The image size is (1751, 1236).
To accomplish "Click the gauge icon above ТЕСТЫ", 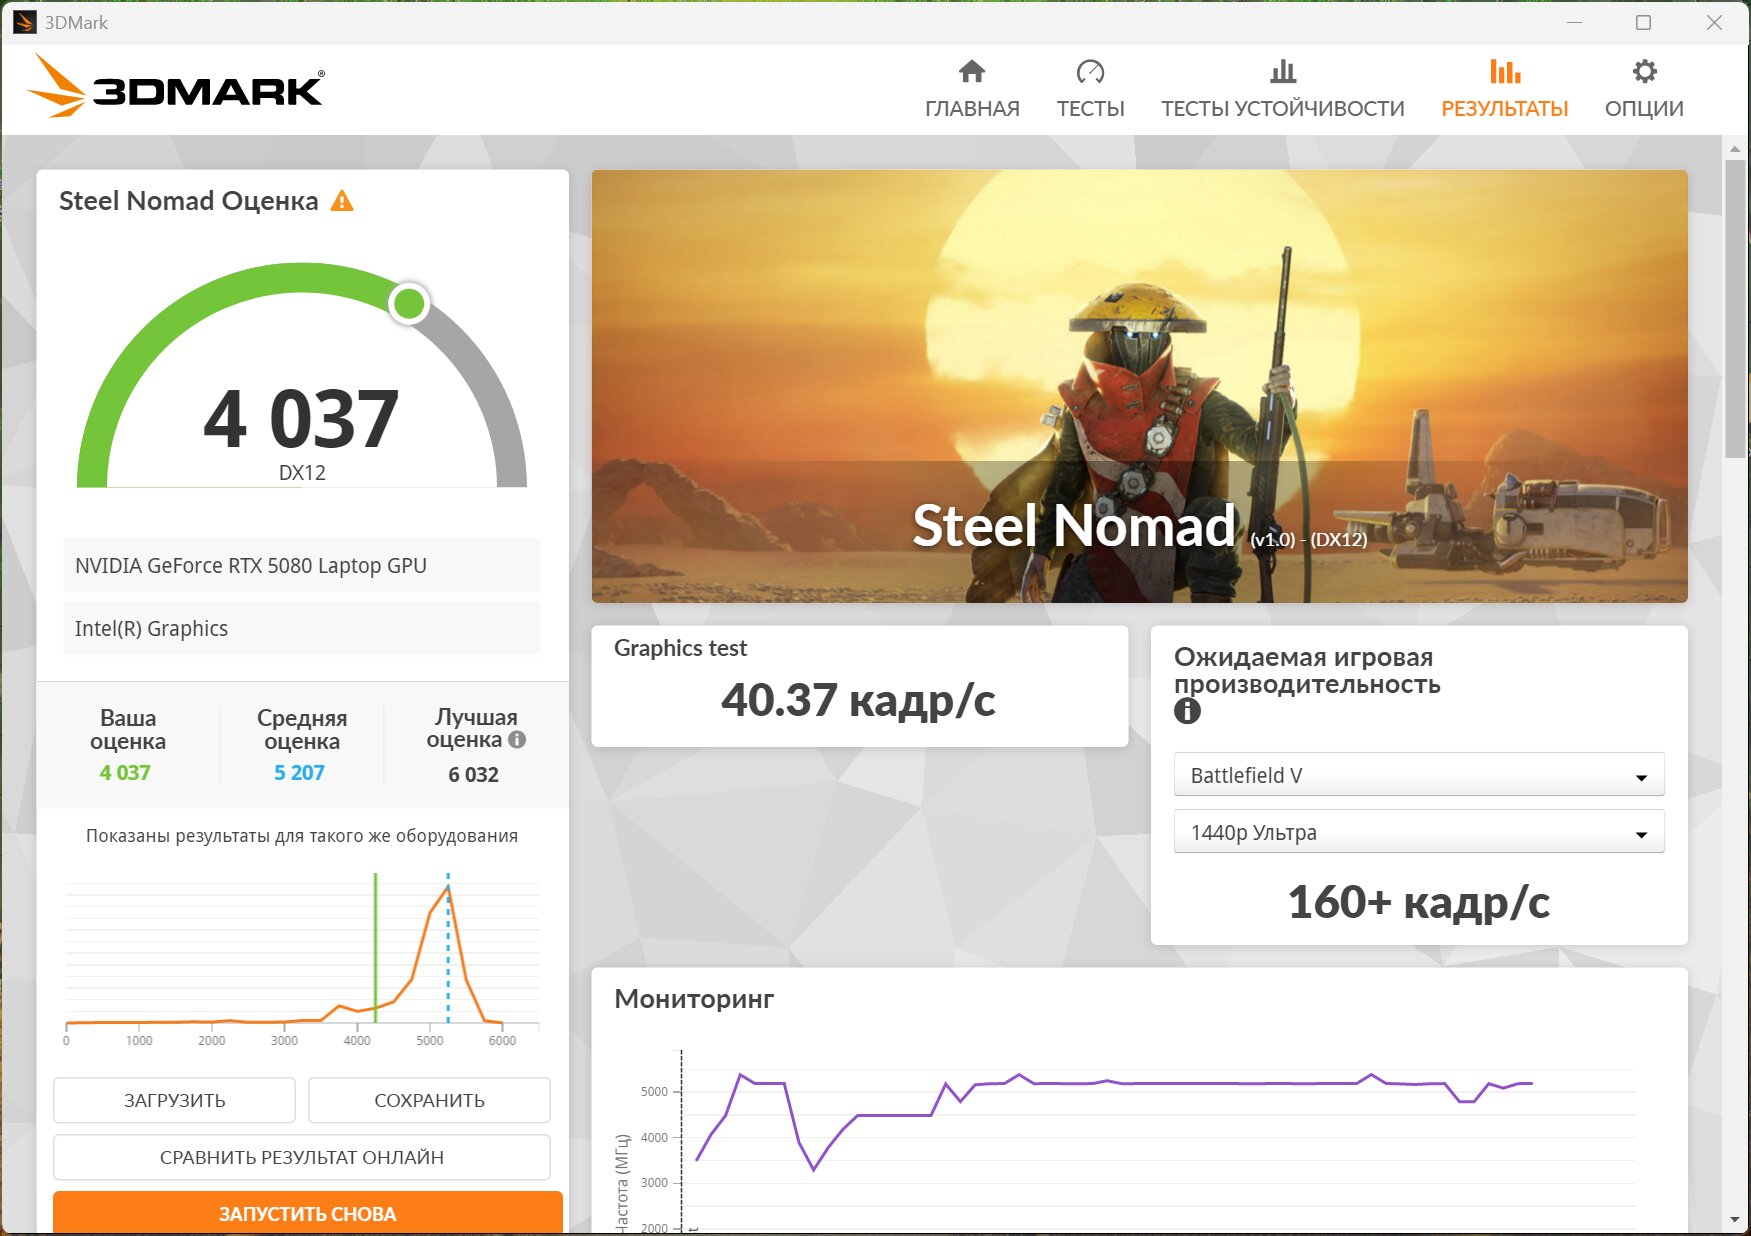I will click(x=1090, y=71).
